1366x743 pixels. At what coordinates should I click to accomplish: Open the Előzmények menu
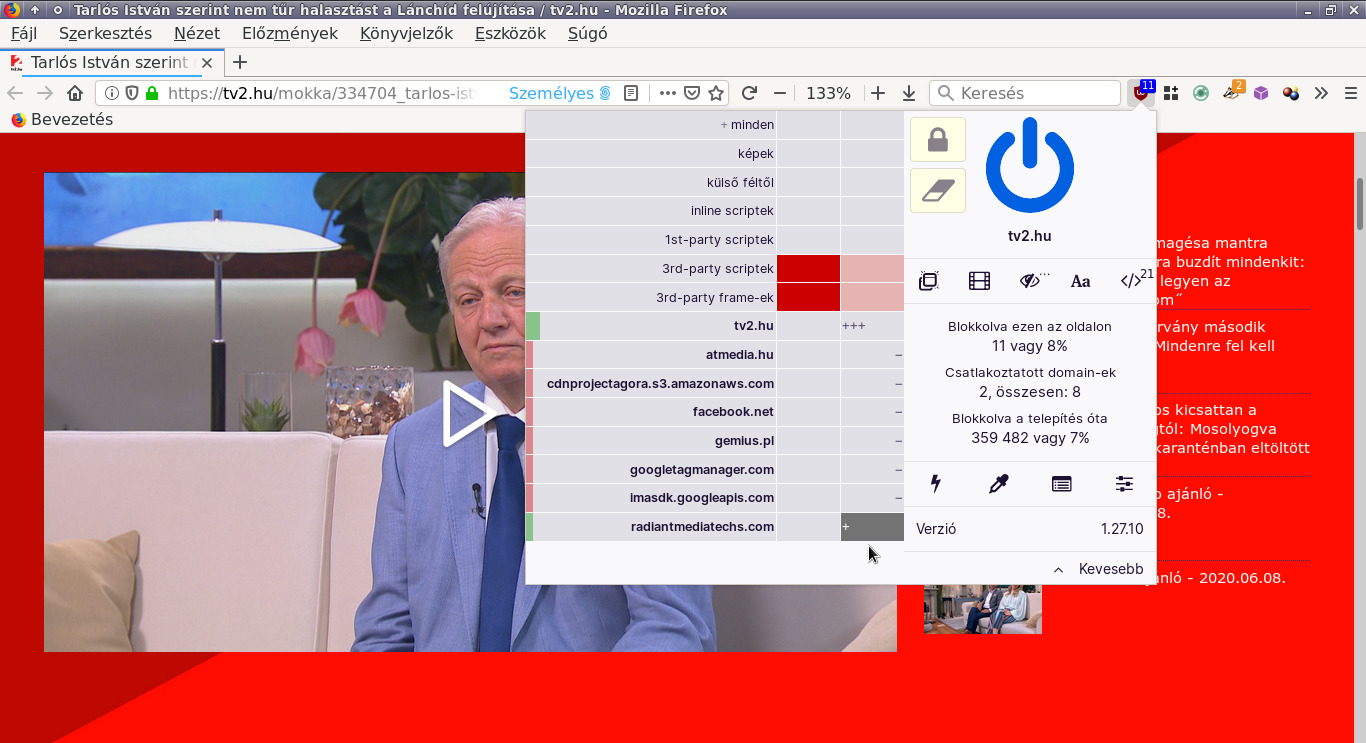[292, 33]
